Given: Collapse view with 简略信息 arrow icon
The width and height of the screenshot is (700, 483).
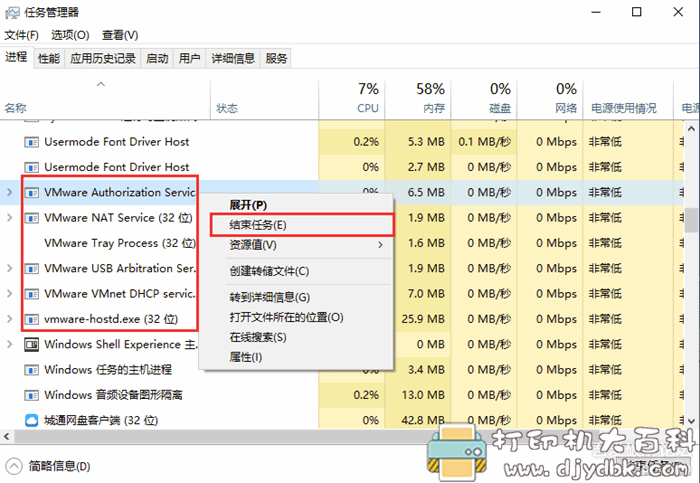Looking at the screenshot, I should pos(14,466).
